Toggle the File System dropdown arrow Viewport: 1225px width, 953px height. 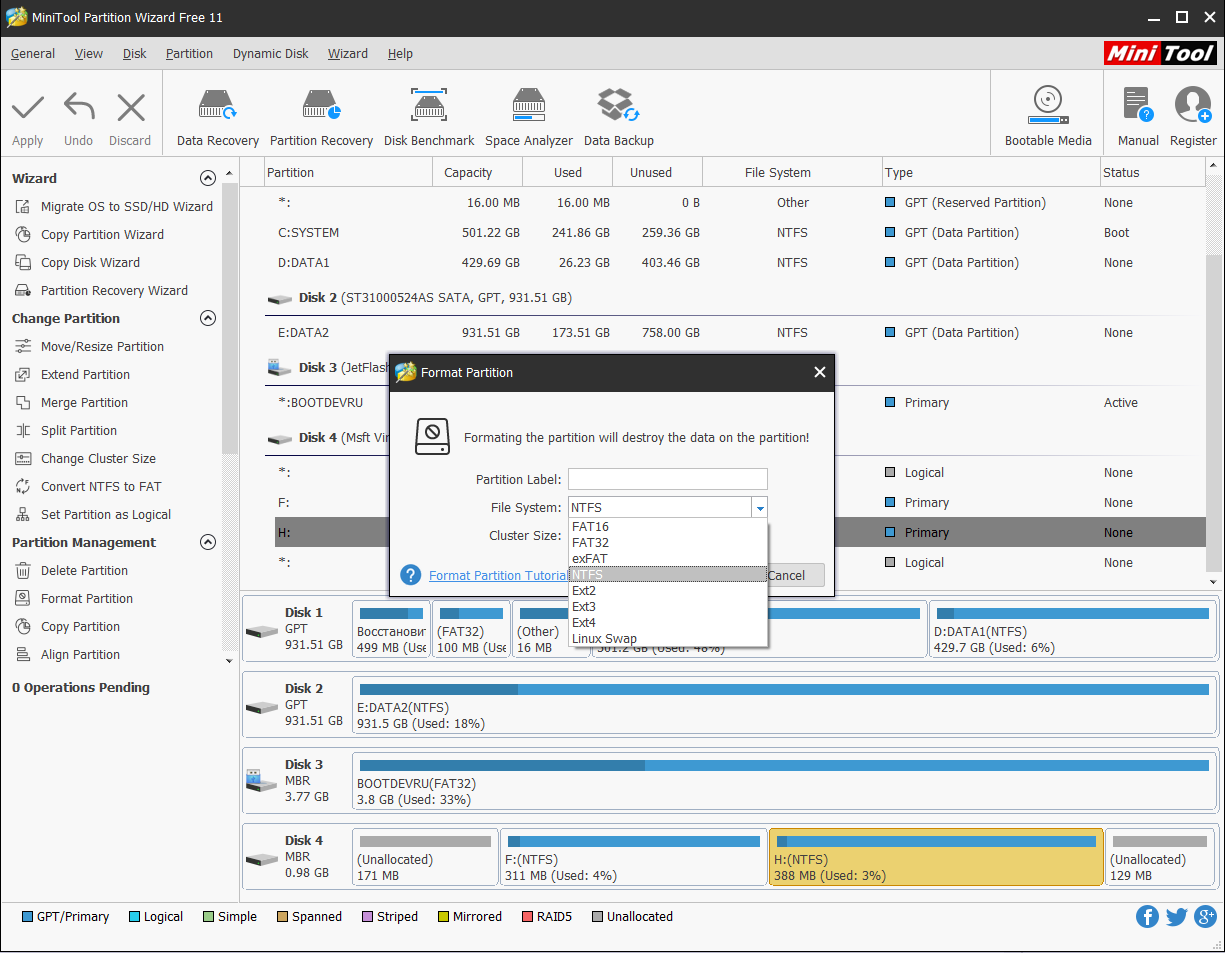coord(760,508)
